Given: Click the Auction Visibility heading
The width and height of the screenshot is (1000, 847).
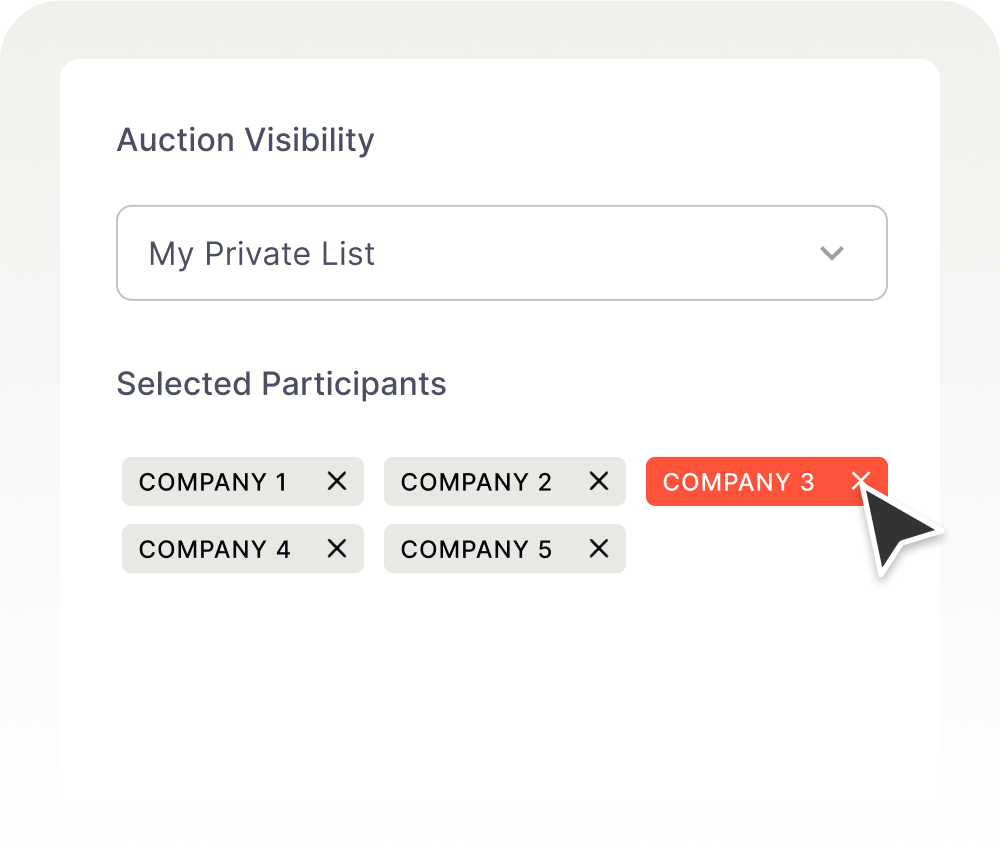Looking at the screenshot, I should click(246, 141).
